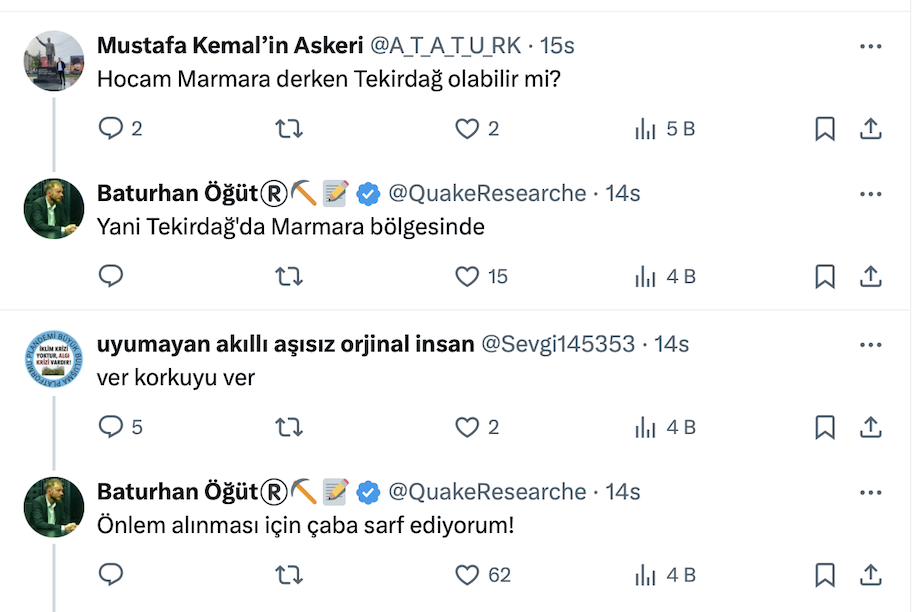Reply to 'Yani Tekirdağ'da Marmara bölgesinde' tweet
This screenshot has width=924, height=612.
pyautogui.click(x=111, y=276)
